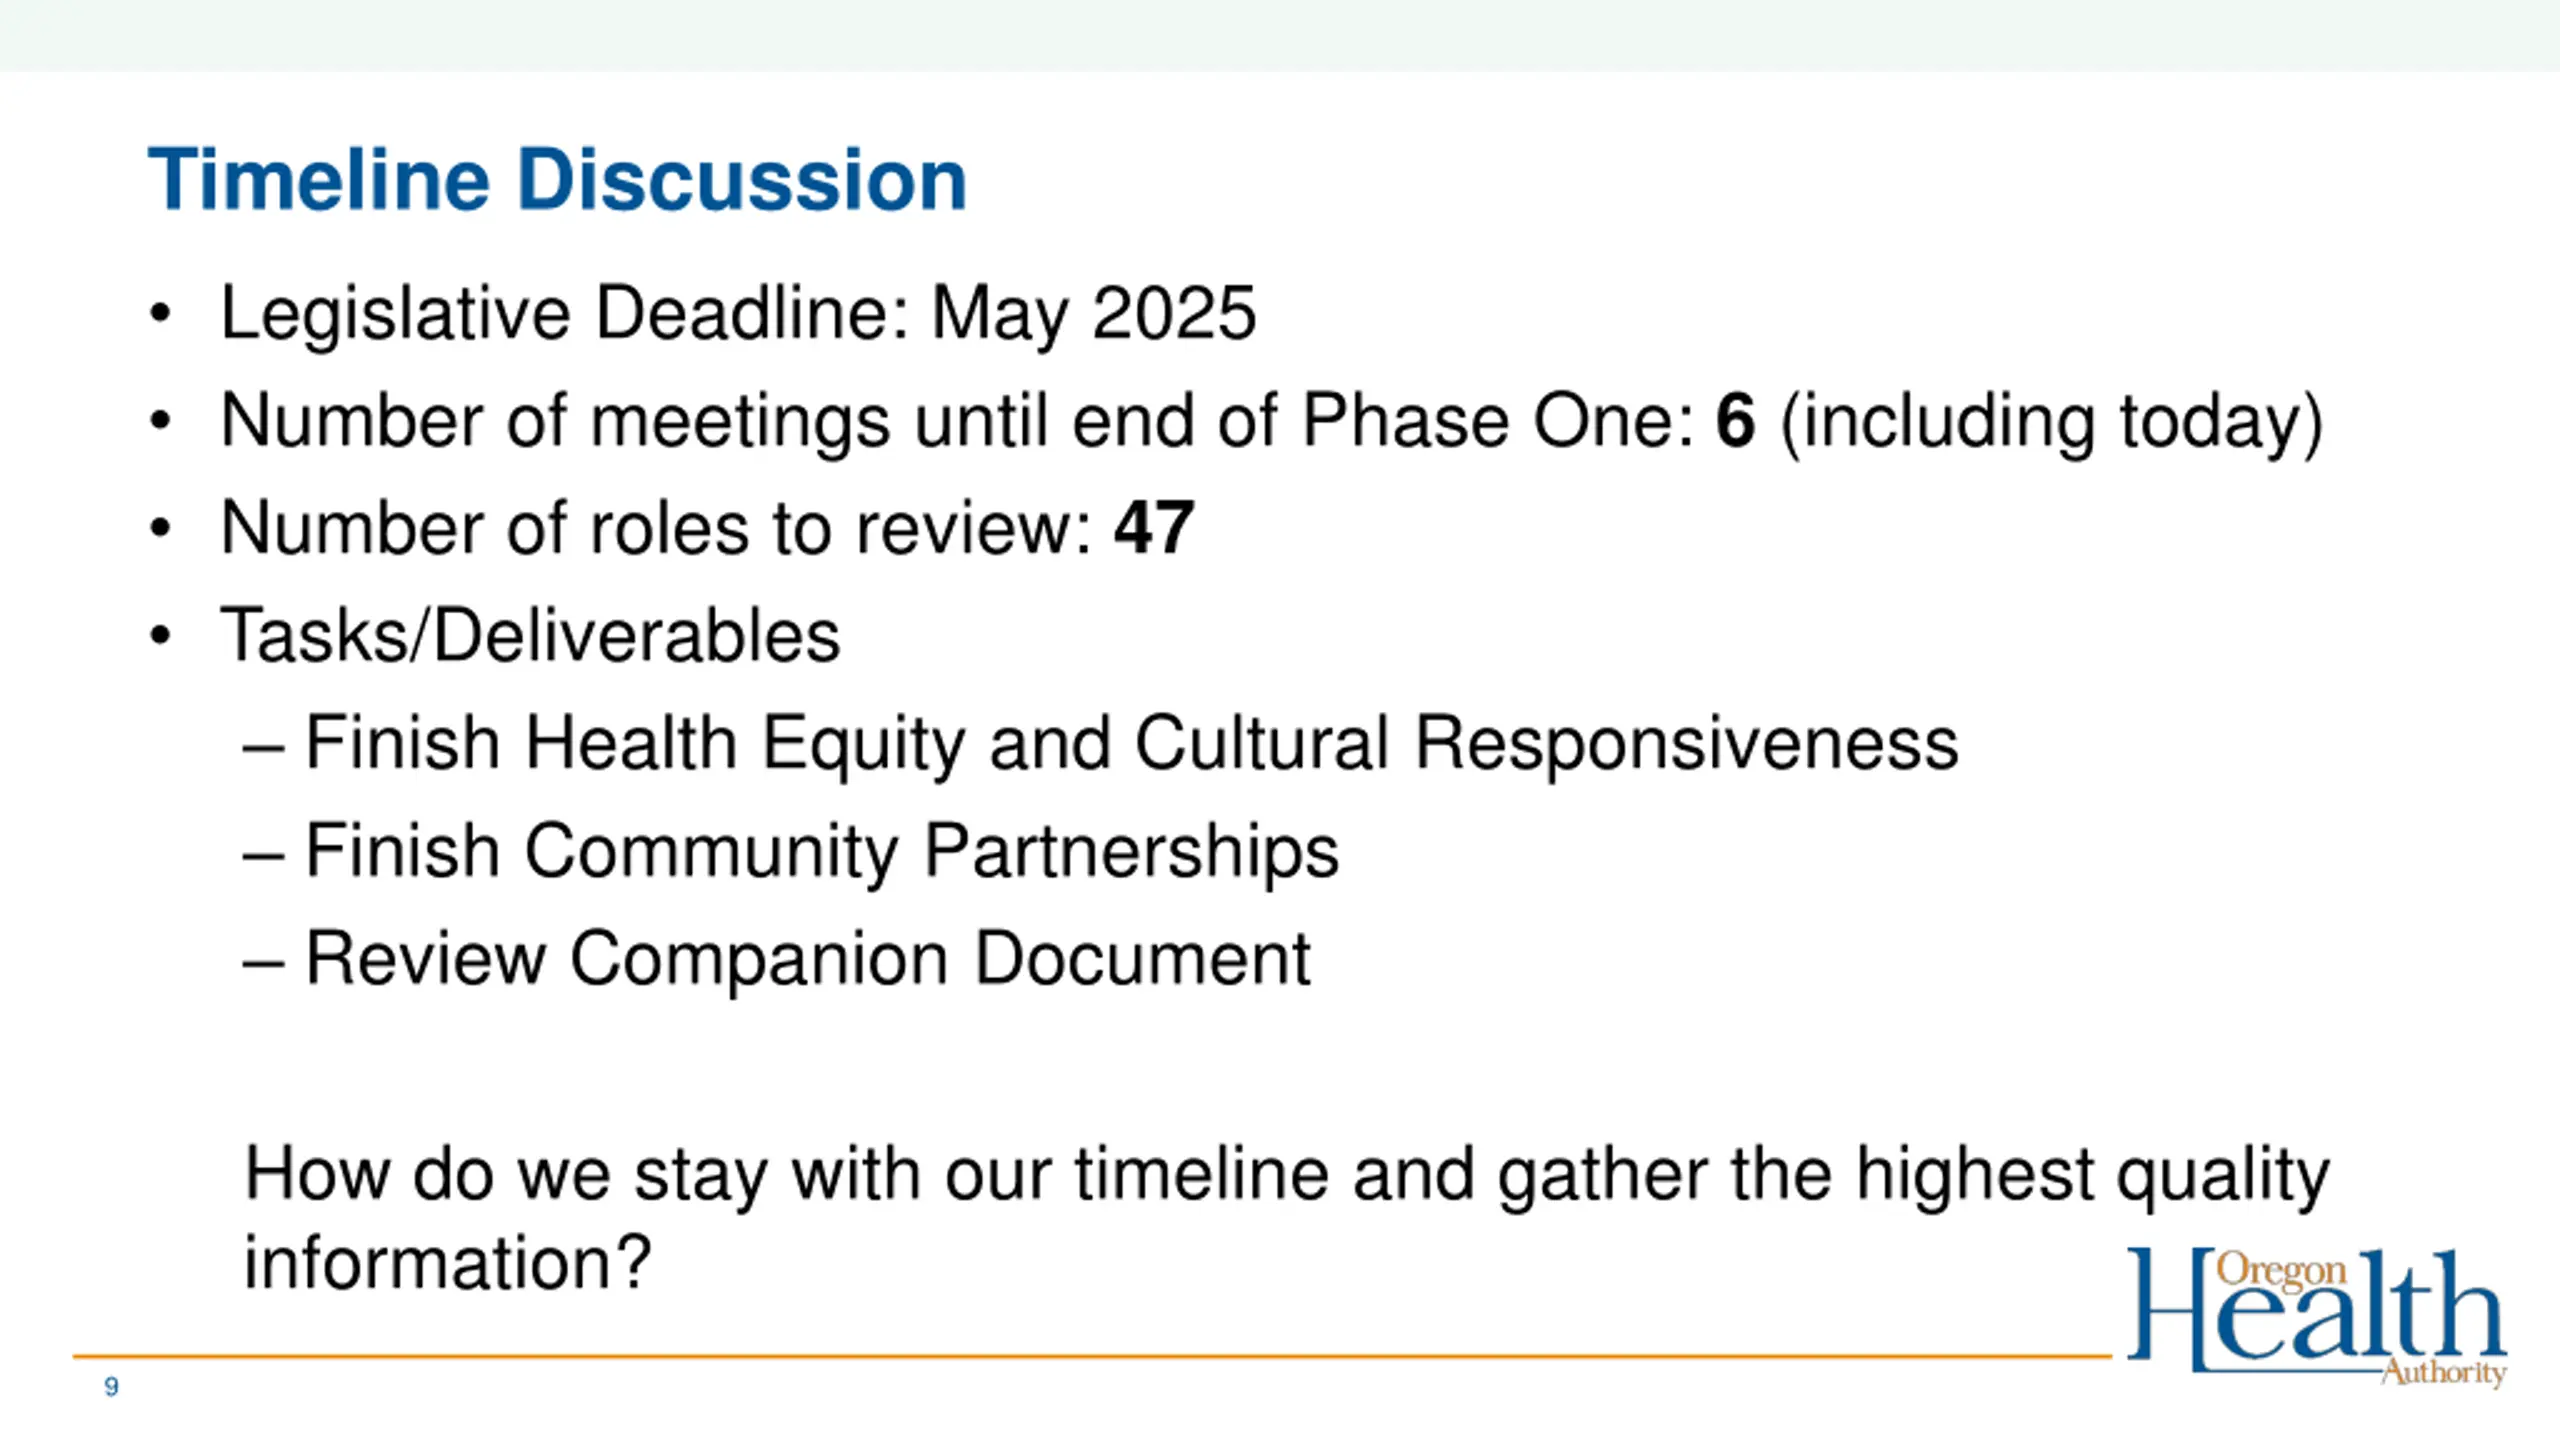Click the orange footer line
Image resolution: width=2560 pixels, height=1440 pixels.
(1092, 1357)
